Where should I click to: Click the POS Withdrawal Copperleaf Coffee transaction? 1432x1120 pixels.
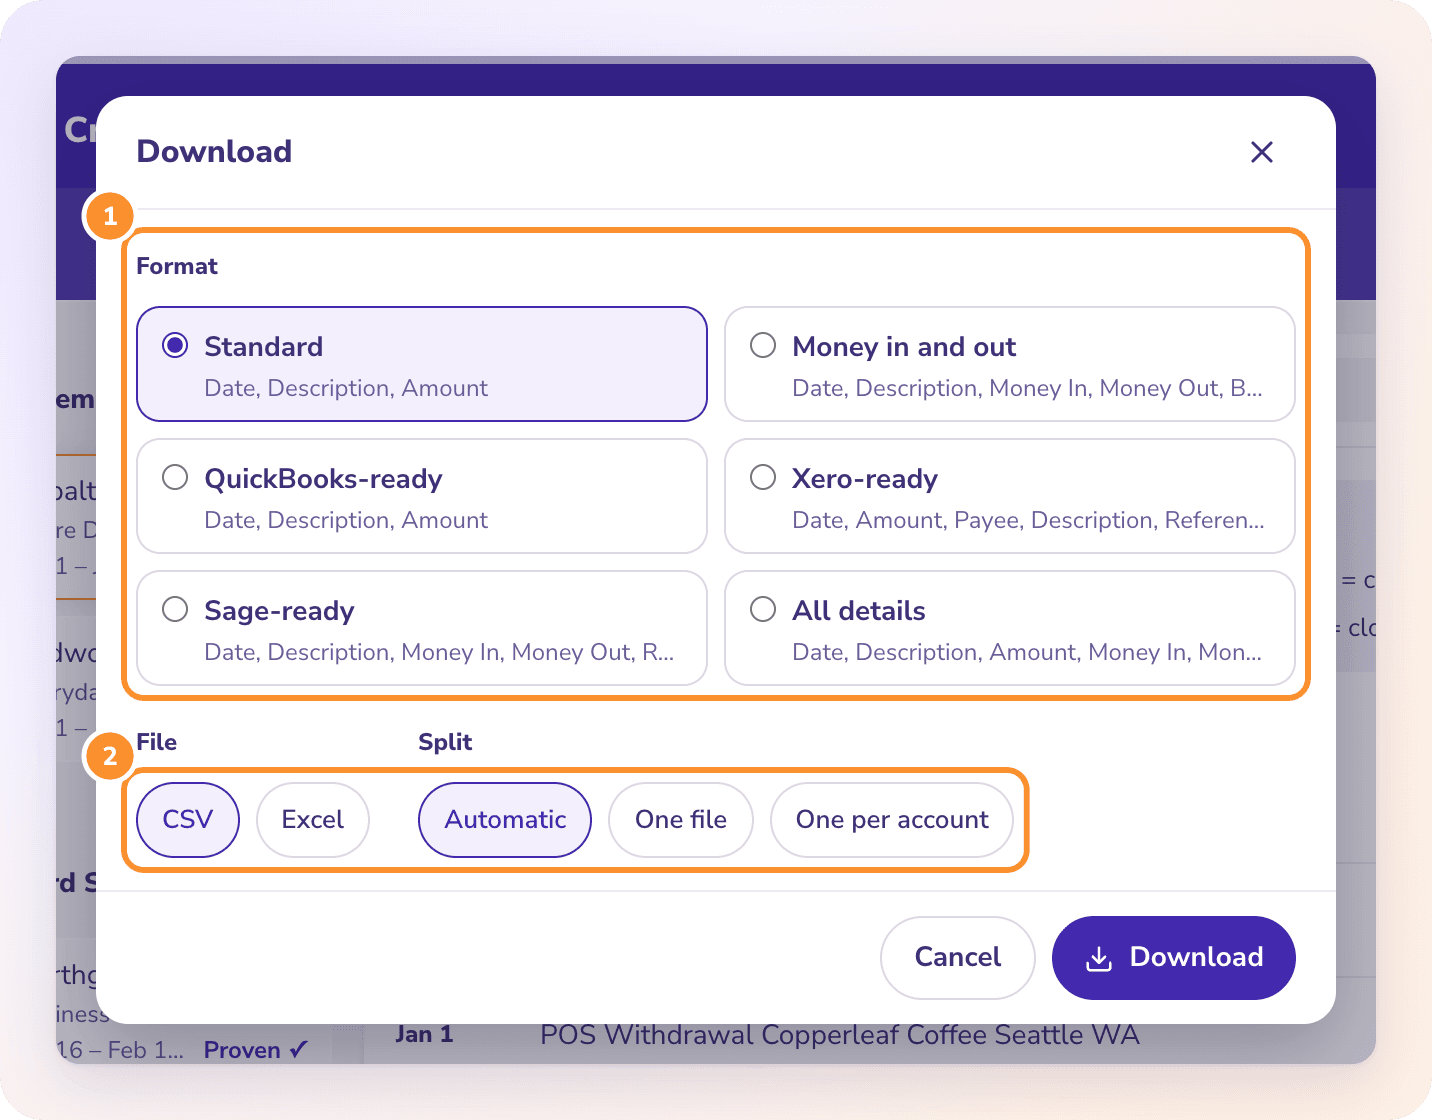[840, 1035]
